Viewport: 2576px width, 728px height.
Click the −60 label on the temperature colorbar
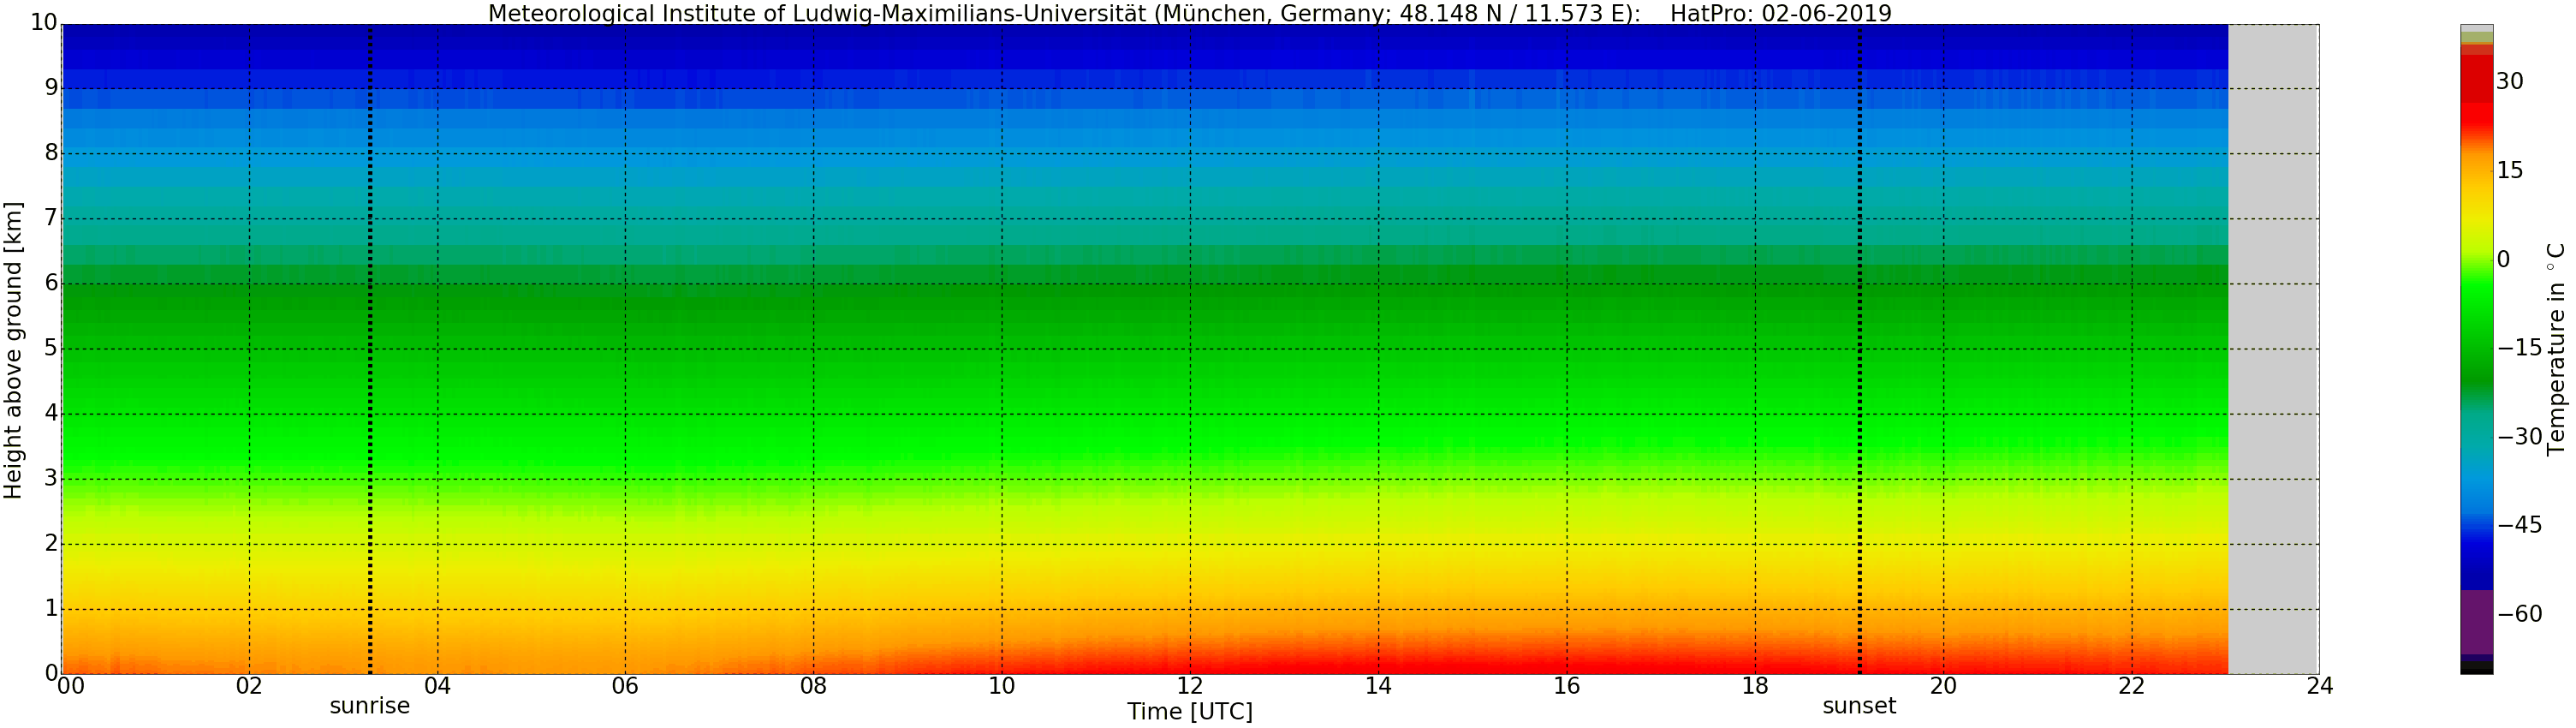[2519, 614]
